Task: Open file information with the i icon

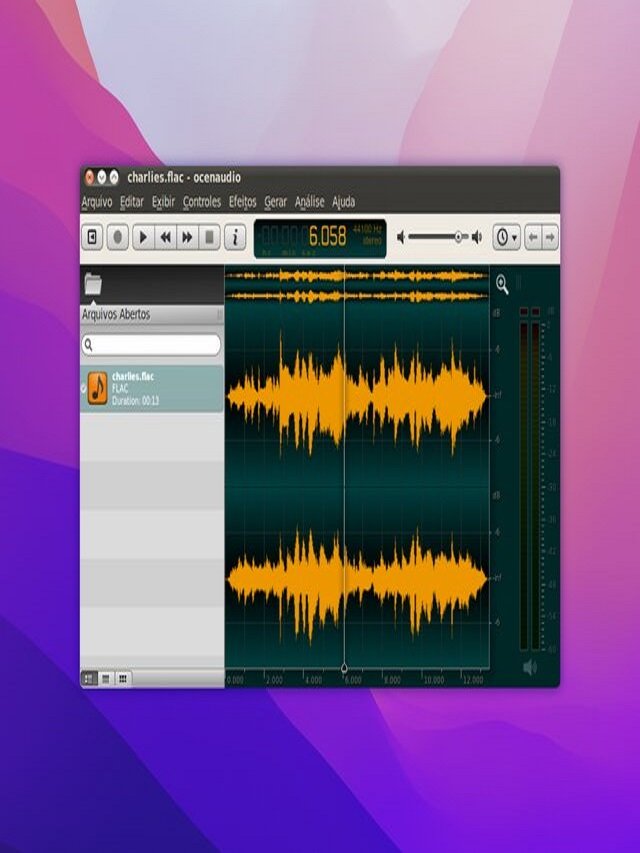Action: (235, 237)
